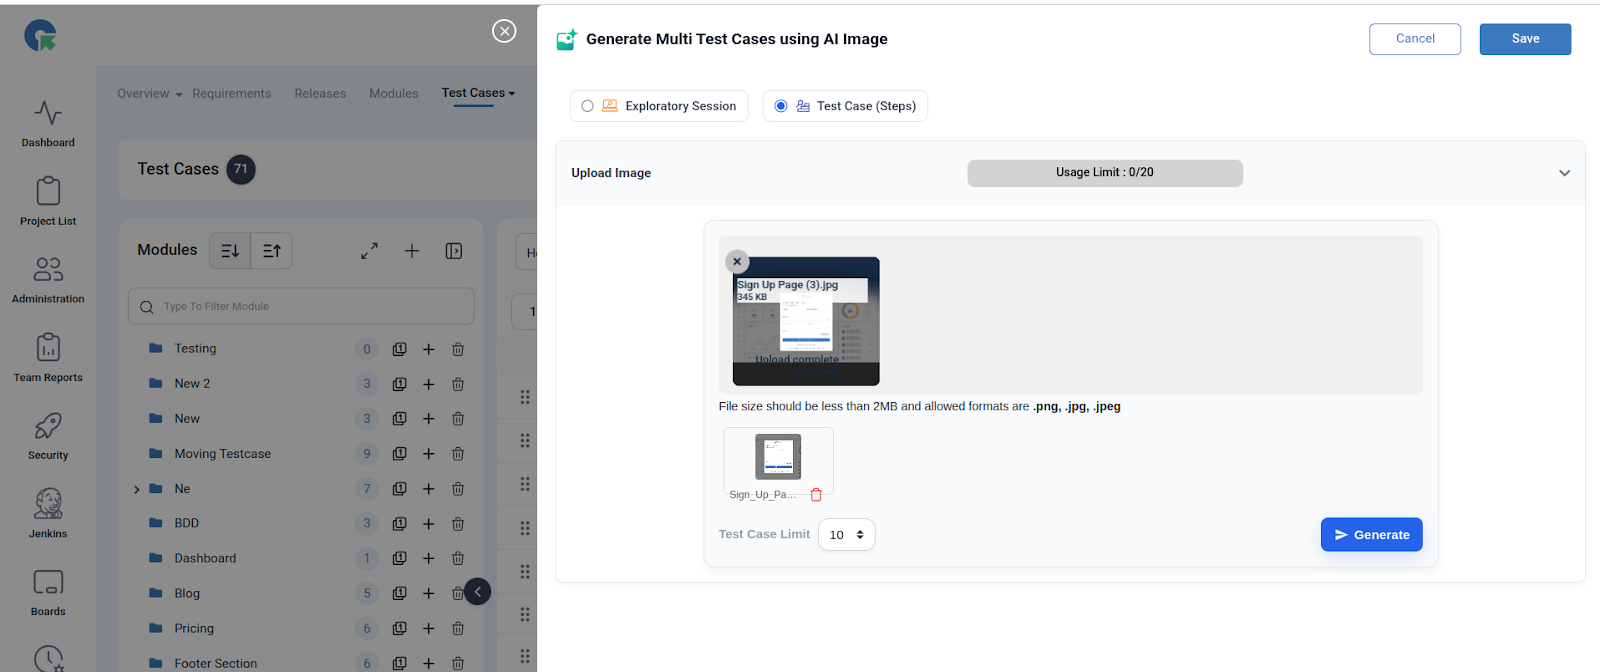Remove the Sign Up Page (3).jpg upload preview
The height and width of the screenshot is (672, 1600).
coord(737,262)
